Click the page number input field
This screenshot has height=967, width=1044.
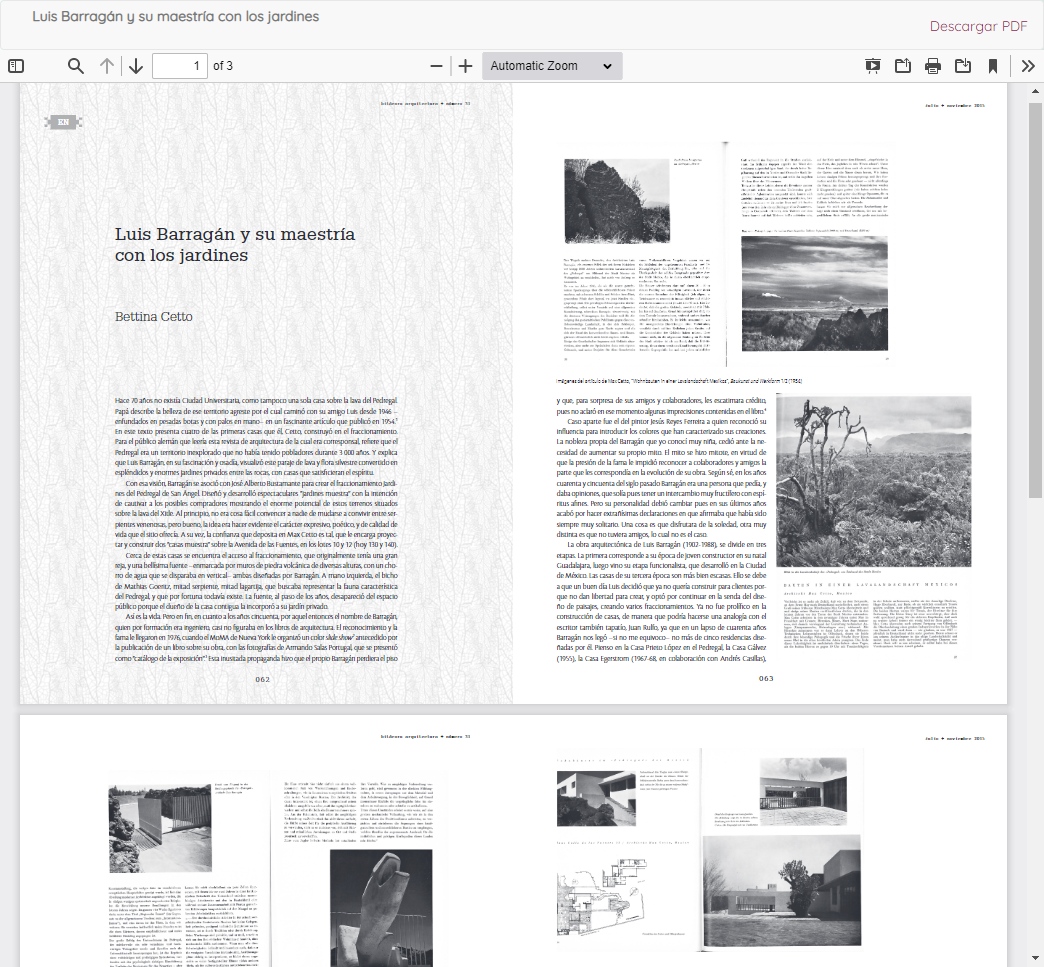pyautogui.click(x=180, y=66)
